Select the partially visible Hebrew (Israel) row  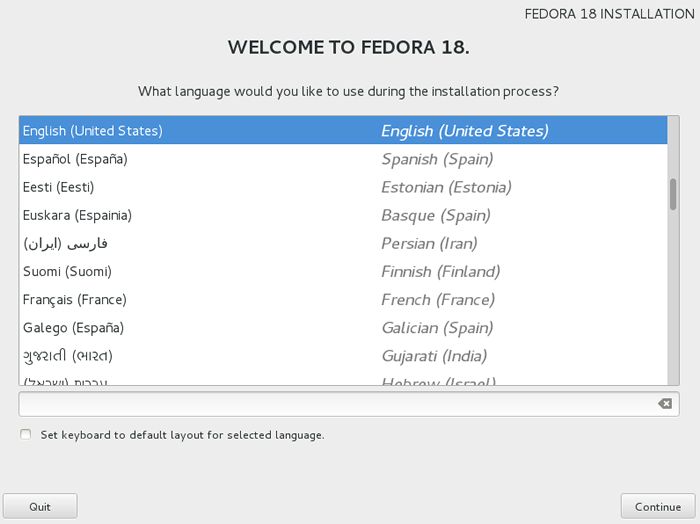click(343, 379)
